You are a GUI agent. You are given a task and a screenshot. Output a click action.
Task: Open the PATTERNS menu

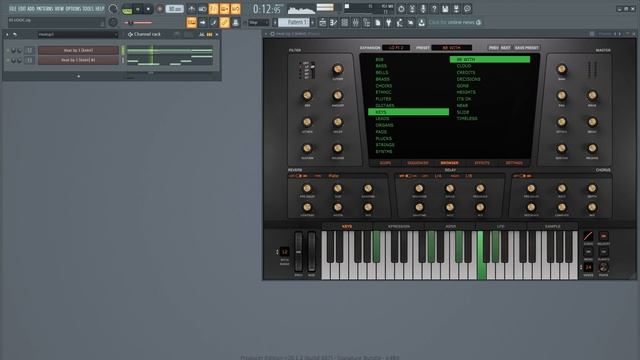pos(44,9)
